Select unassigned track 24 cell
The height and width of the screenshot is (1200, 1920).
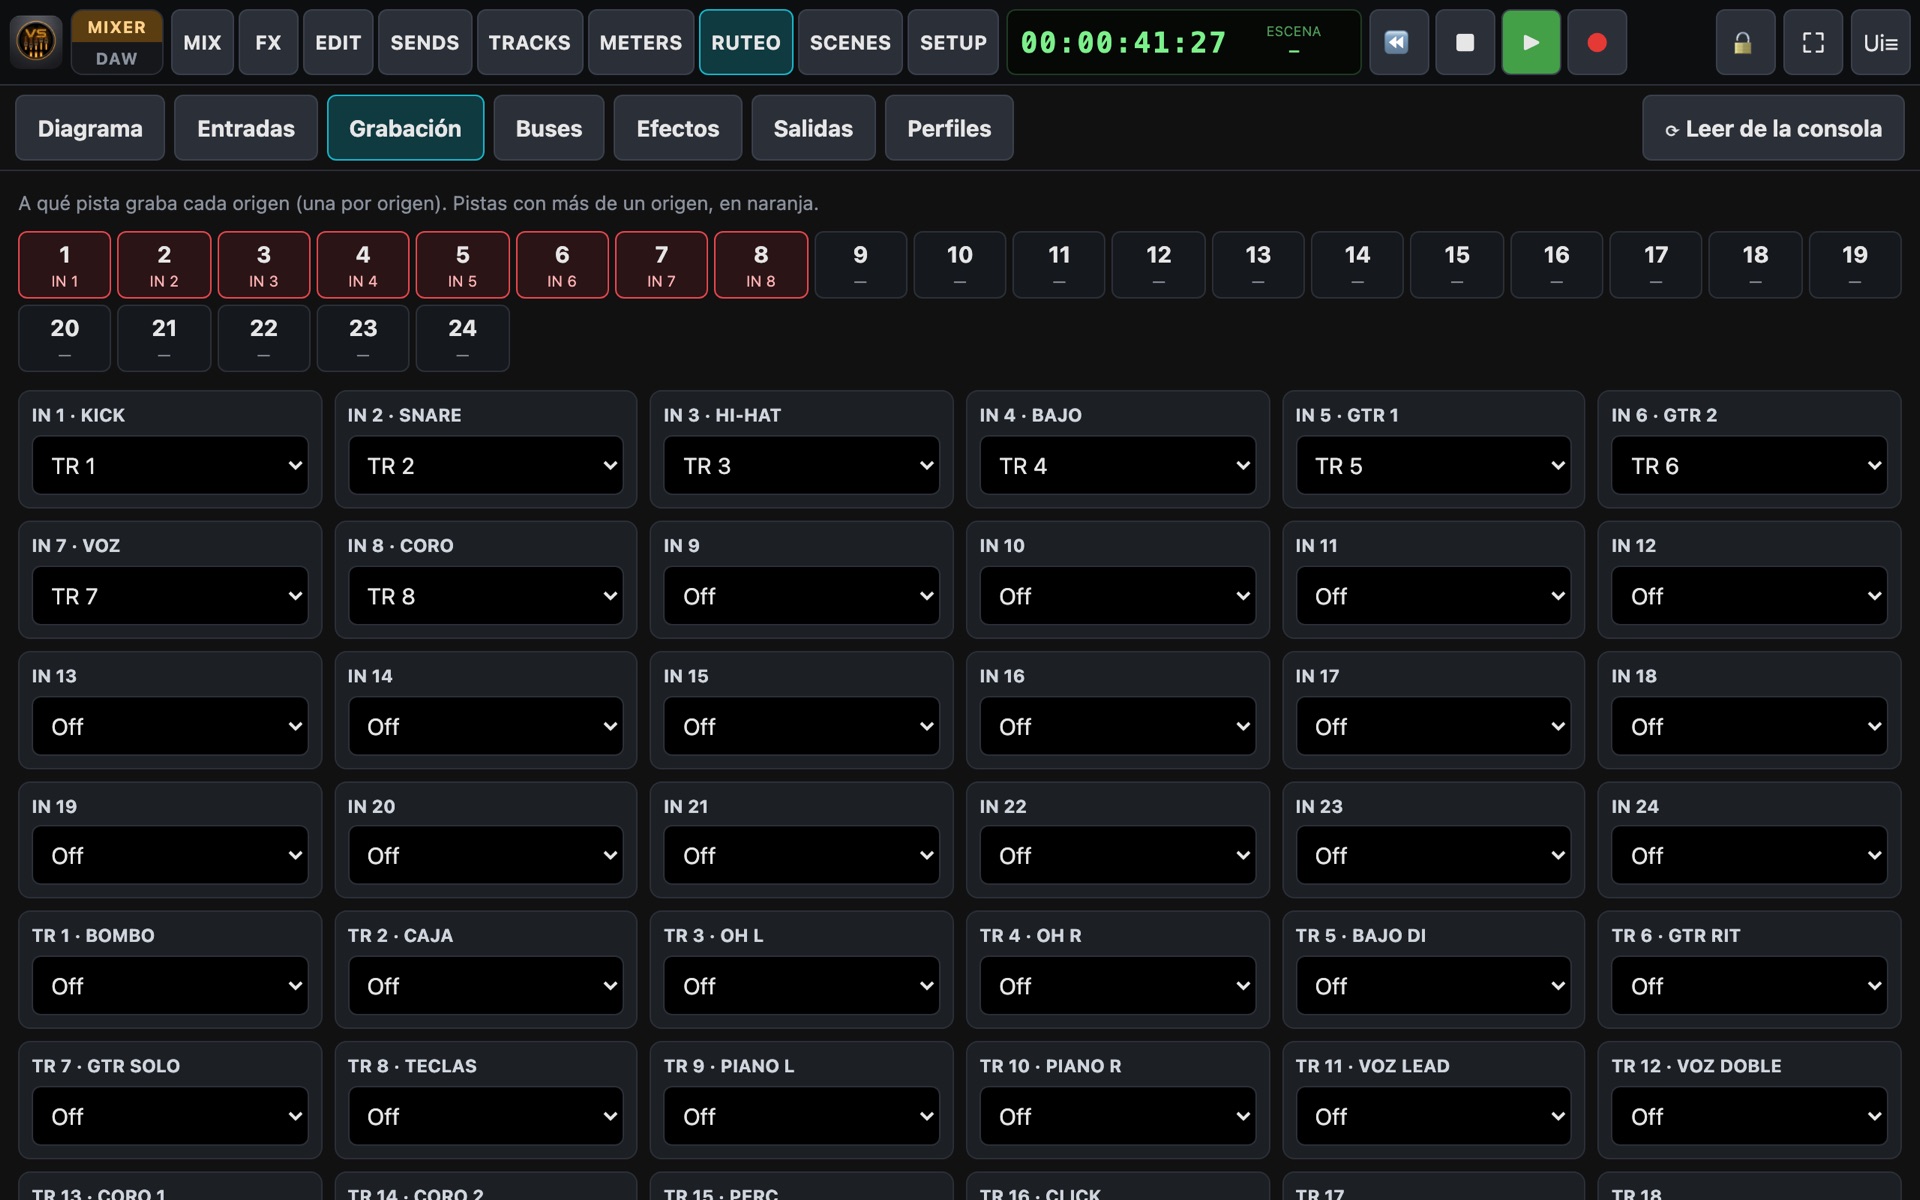(x=462, y=338)
